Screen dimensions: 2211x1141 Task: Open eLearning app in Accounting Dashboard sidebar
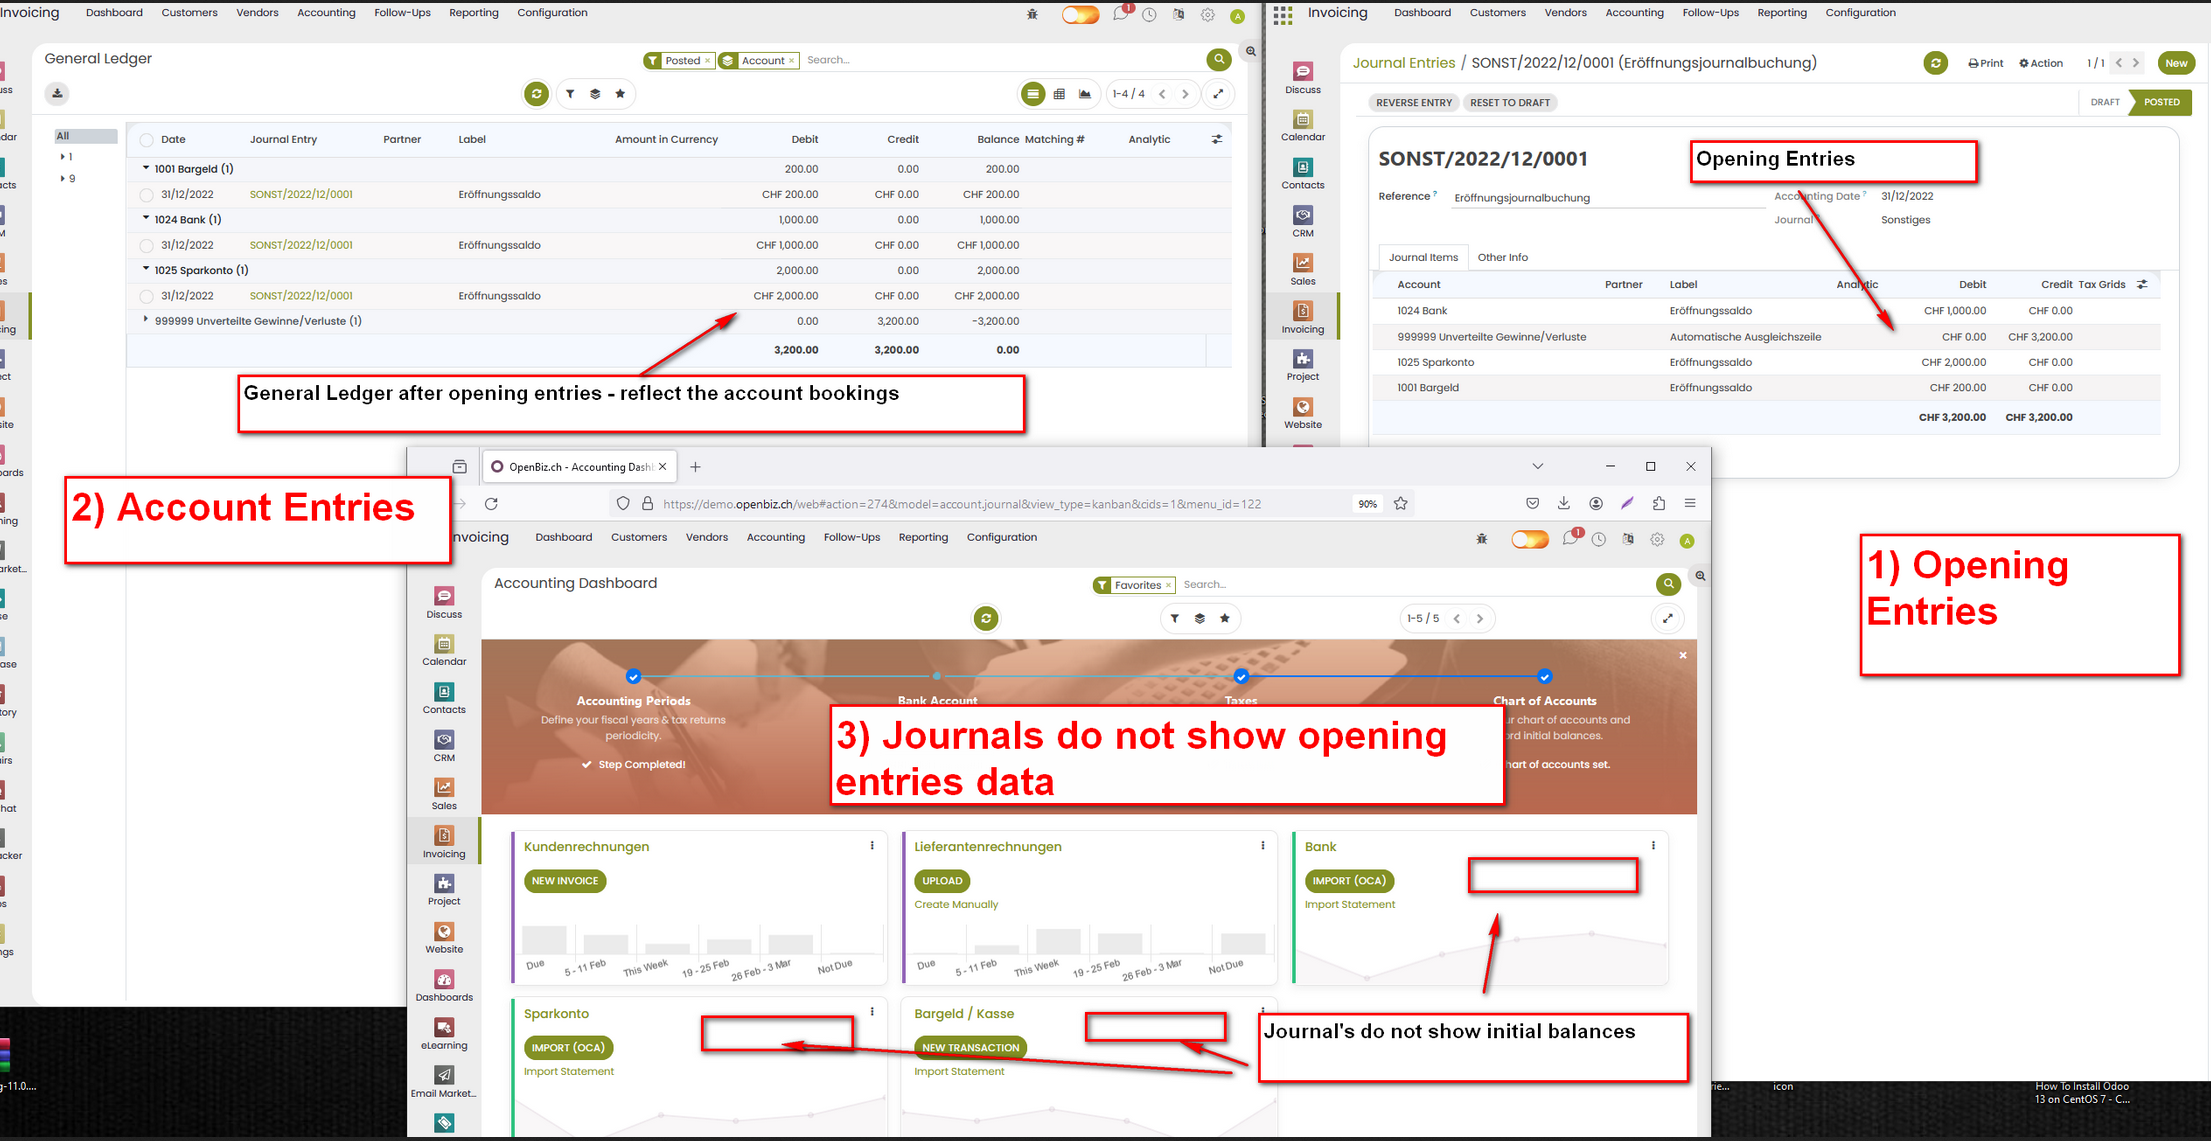coord(444,1033)
